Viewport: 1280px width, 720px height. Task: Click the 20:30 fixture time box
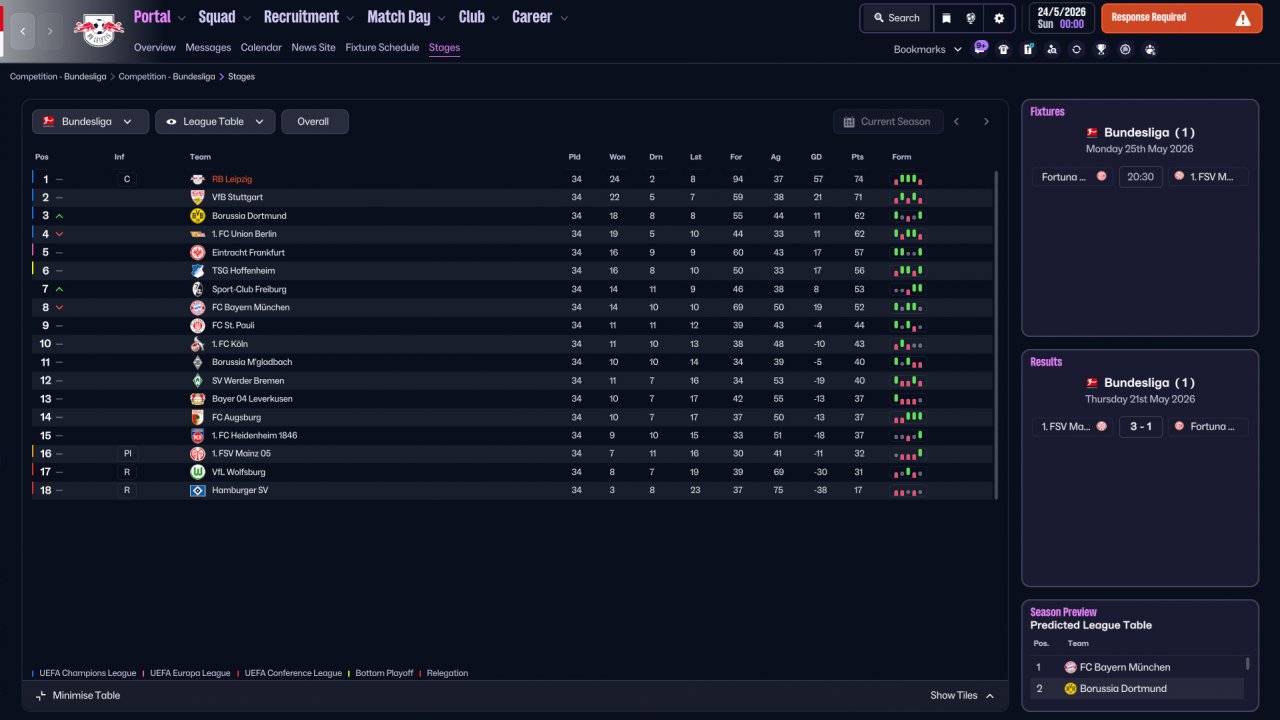click(x=1140, y=177)
